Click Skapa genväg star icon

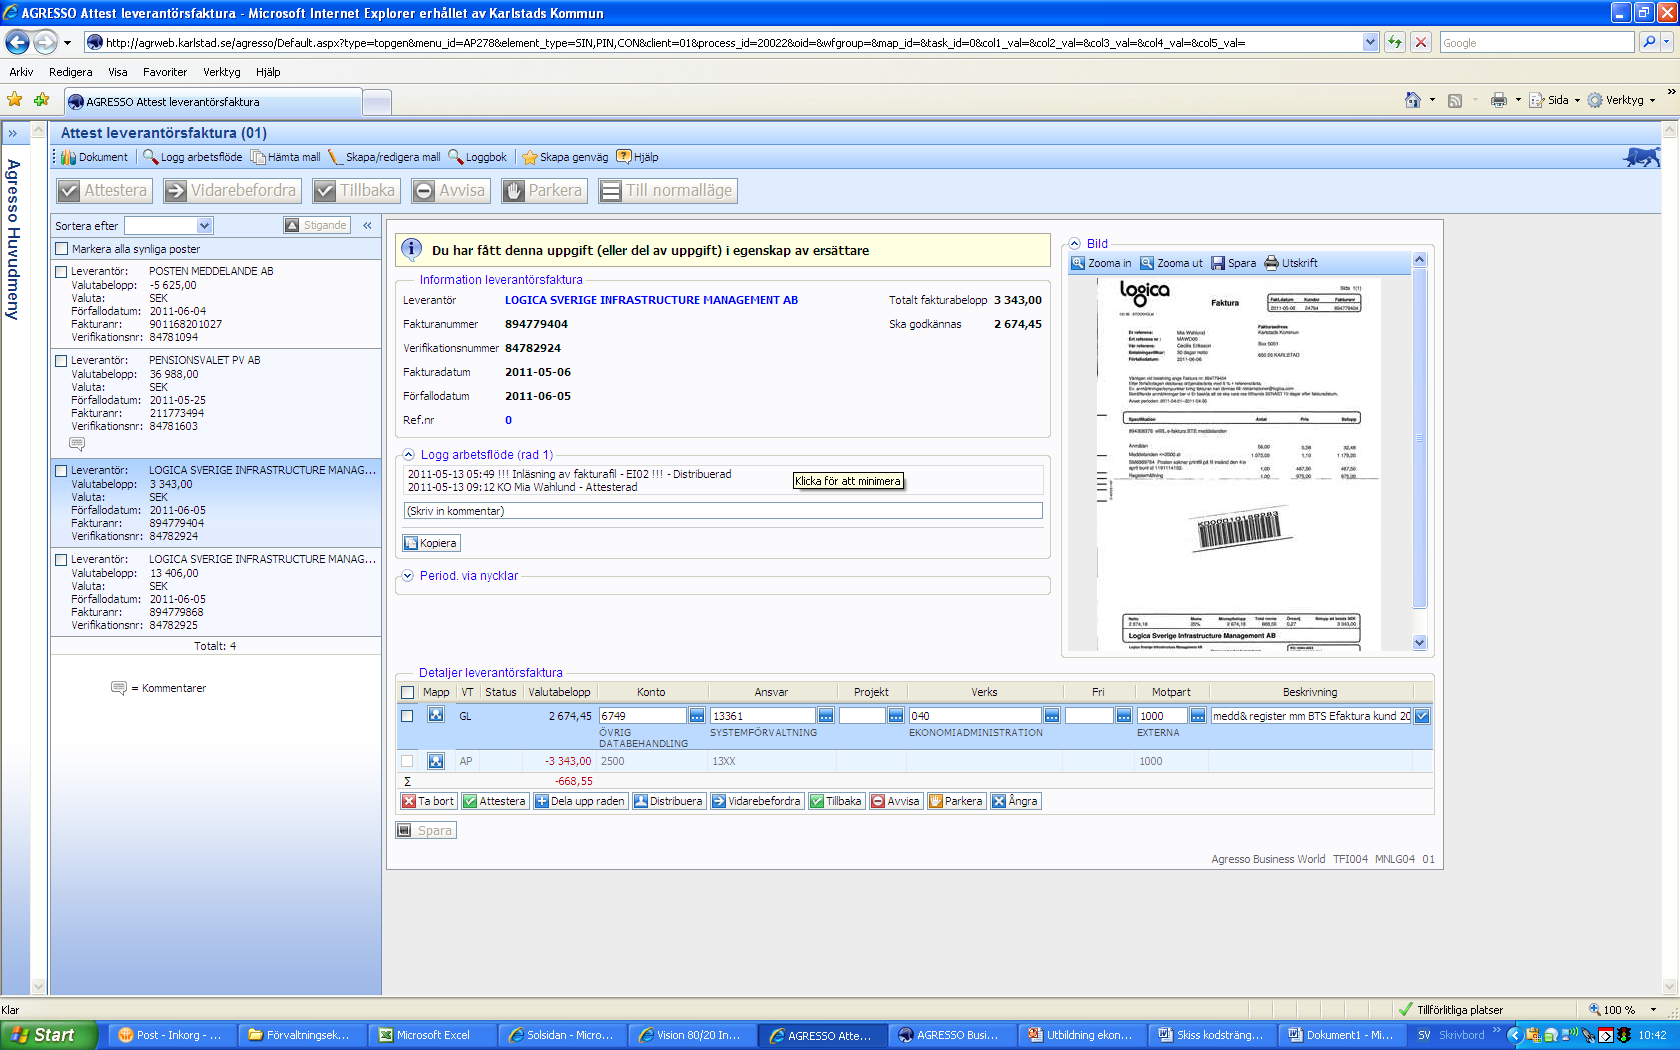tap(530, 157)
